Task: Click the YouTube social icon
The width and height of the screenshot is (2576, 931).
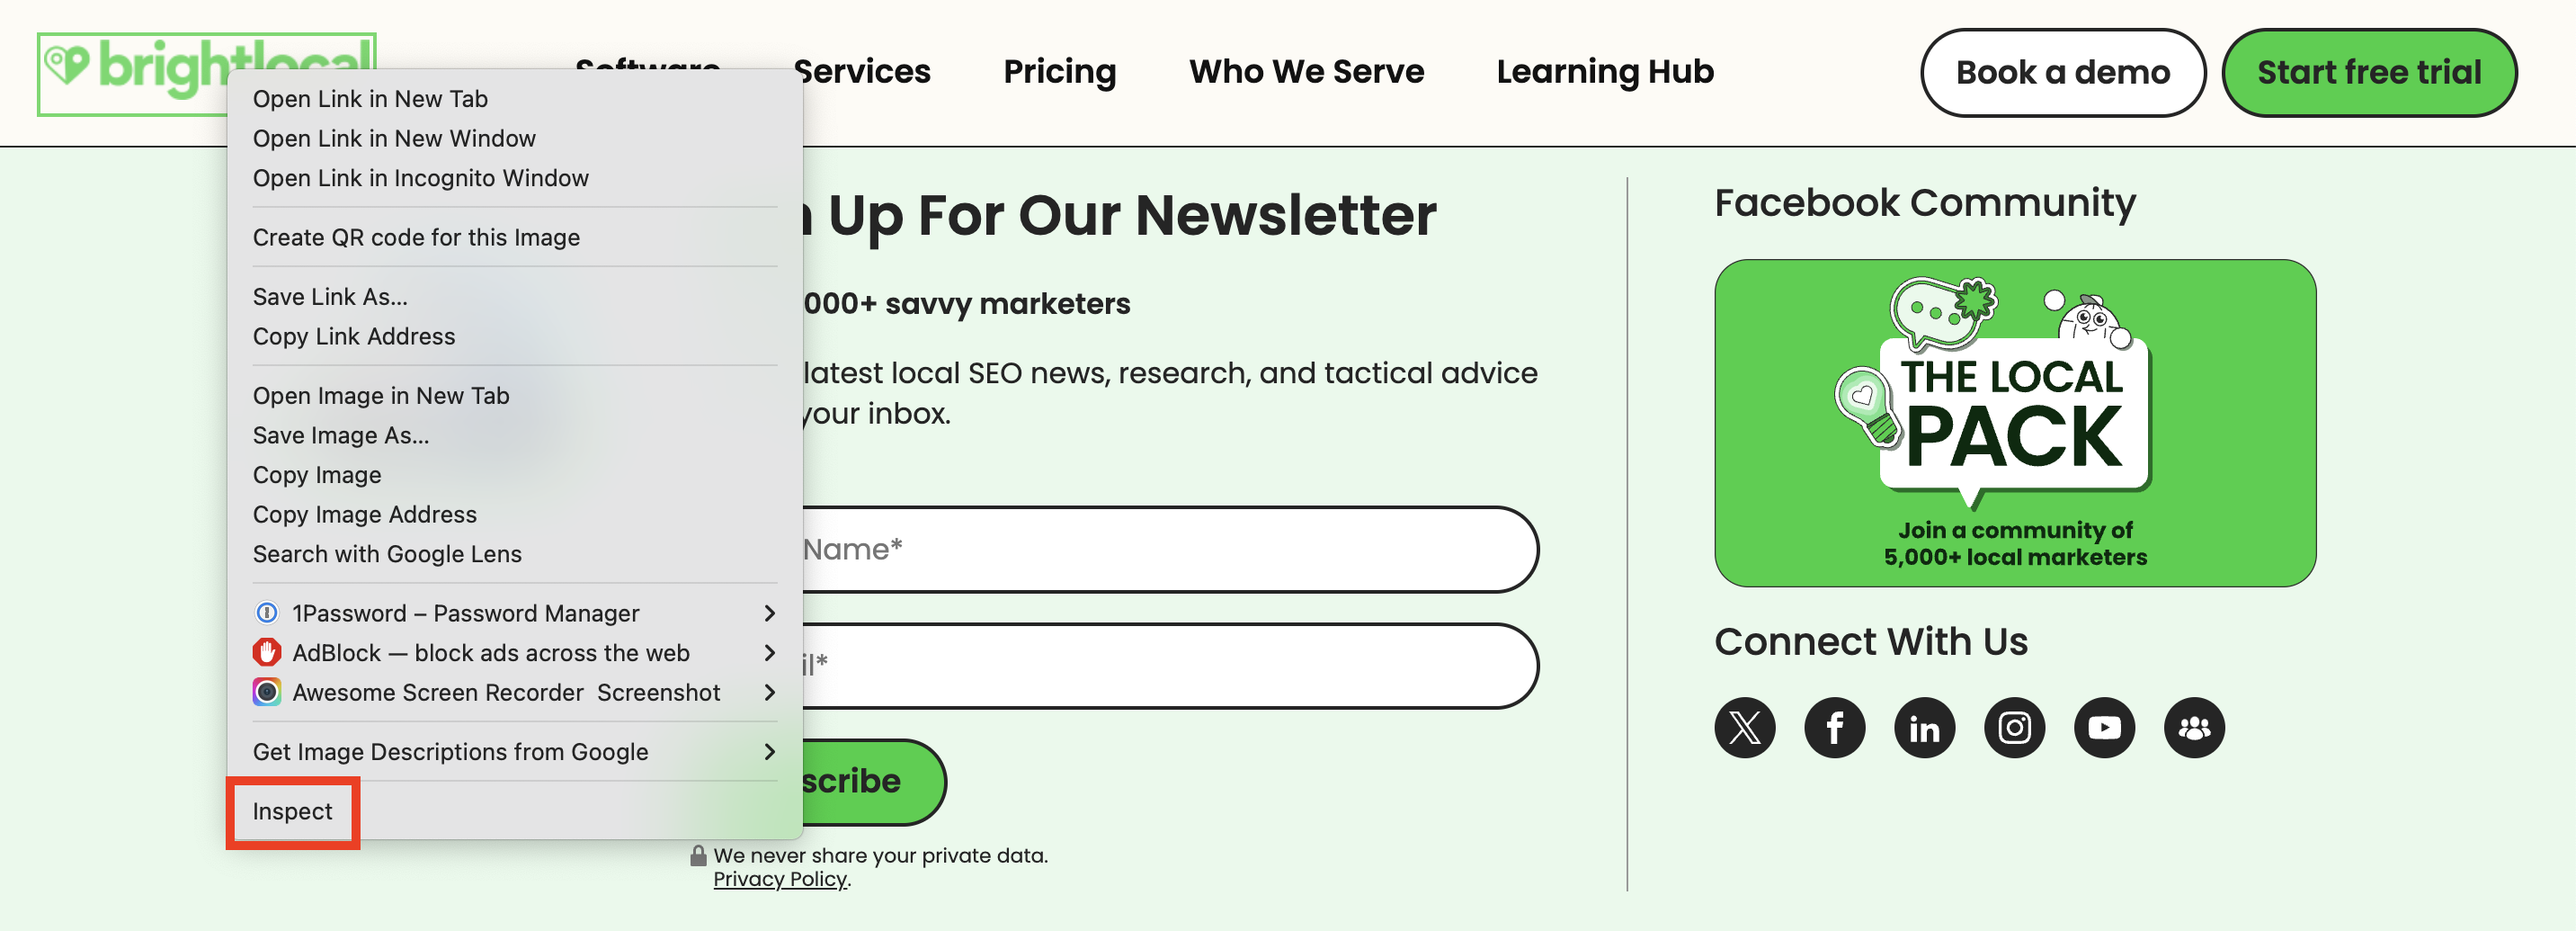Action: coord(2104,727)
